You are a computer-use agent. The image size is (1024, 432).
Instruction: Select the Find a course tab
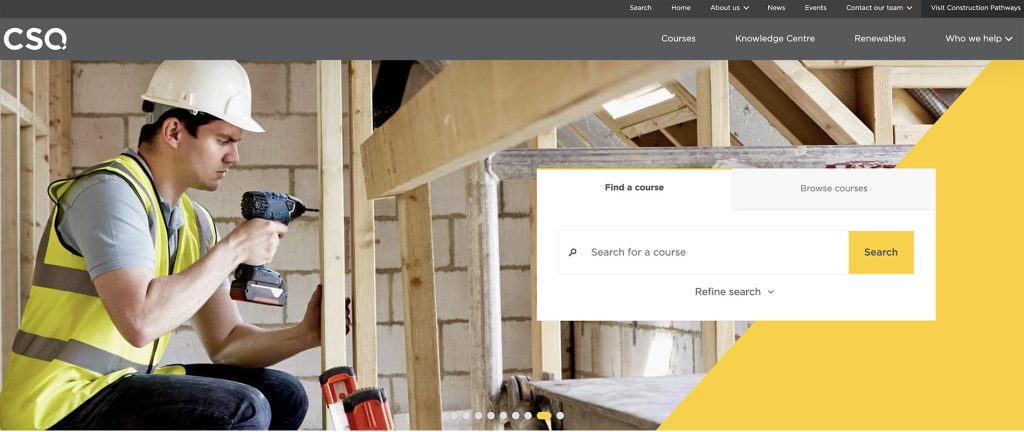pyautogui.click(x=634, y=188)
